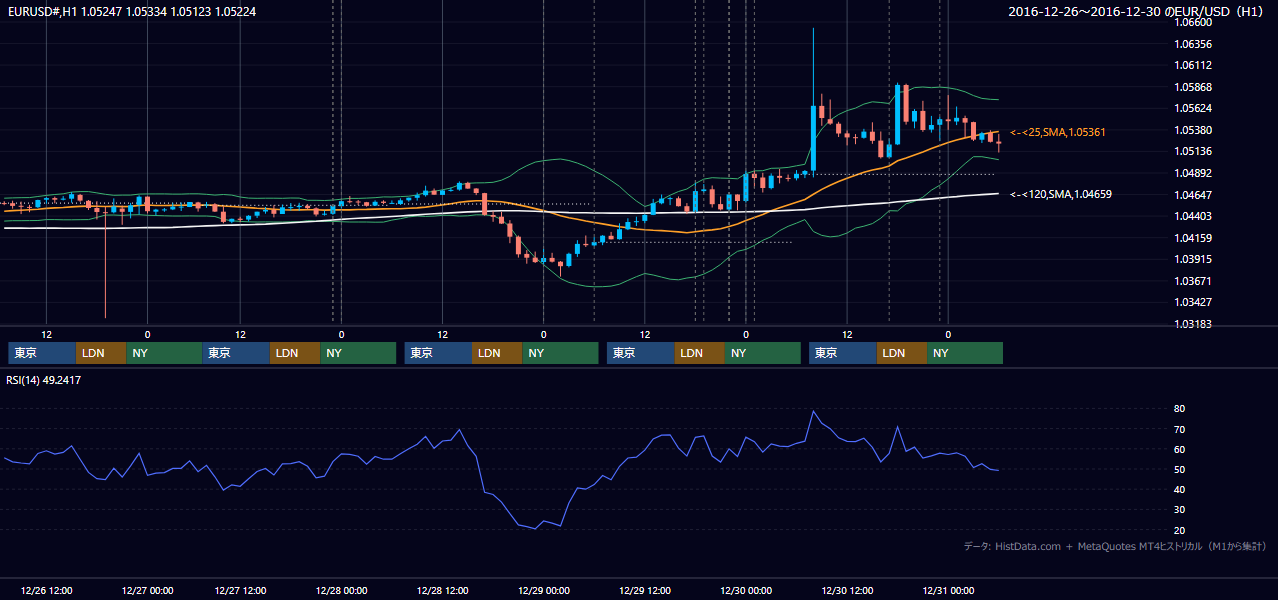Click the orange 25,SMA,1.05361 annotation

(x=1057, y=132)
